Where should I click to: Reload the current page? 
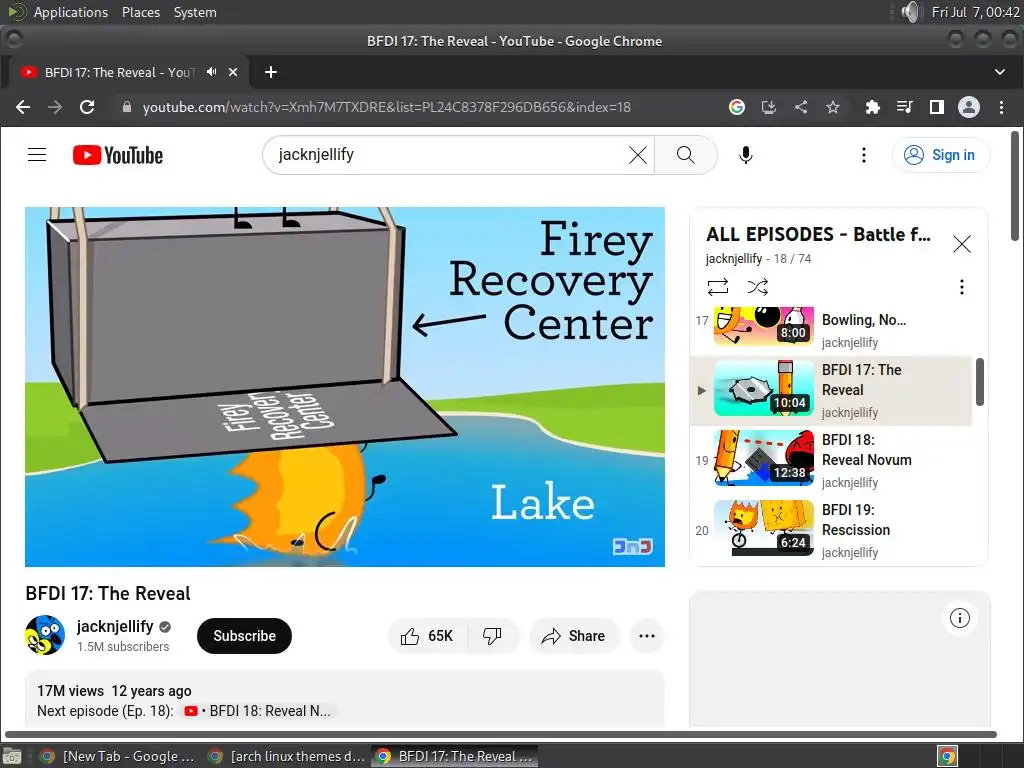pyautogui.click(x=87, y=107)
